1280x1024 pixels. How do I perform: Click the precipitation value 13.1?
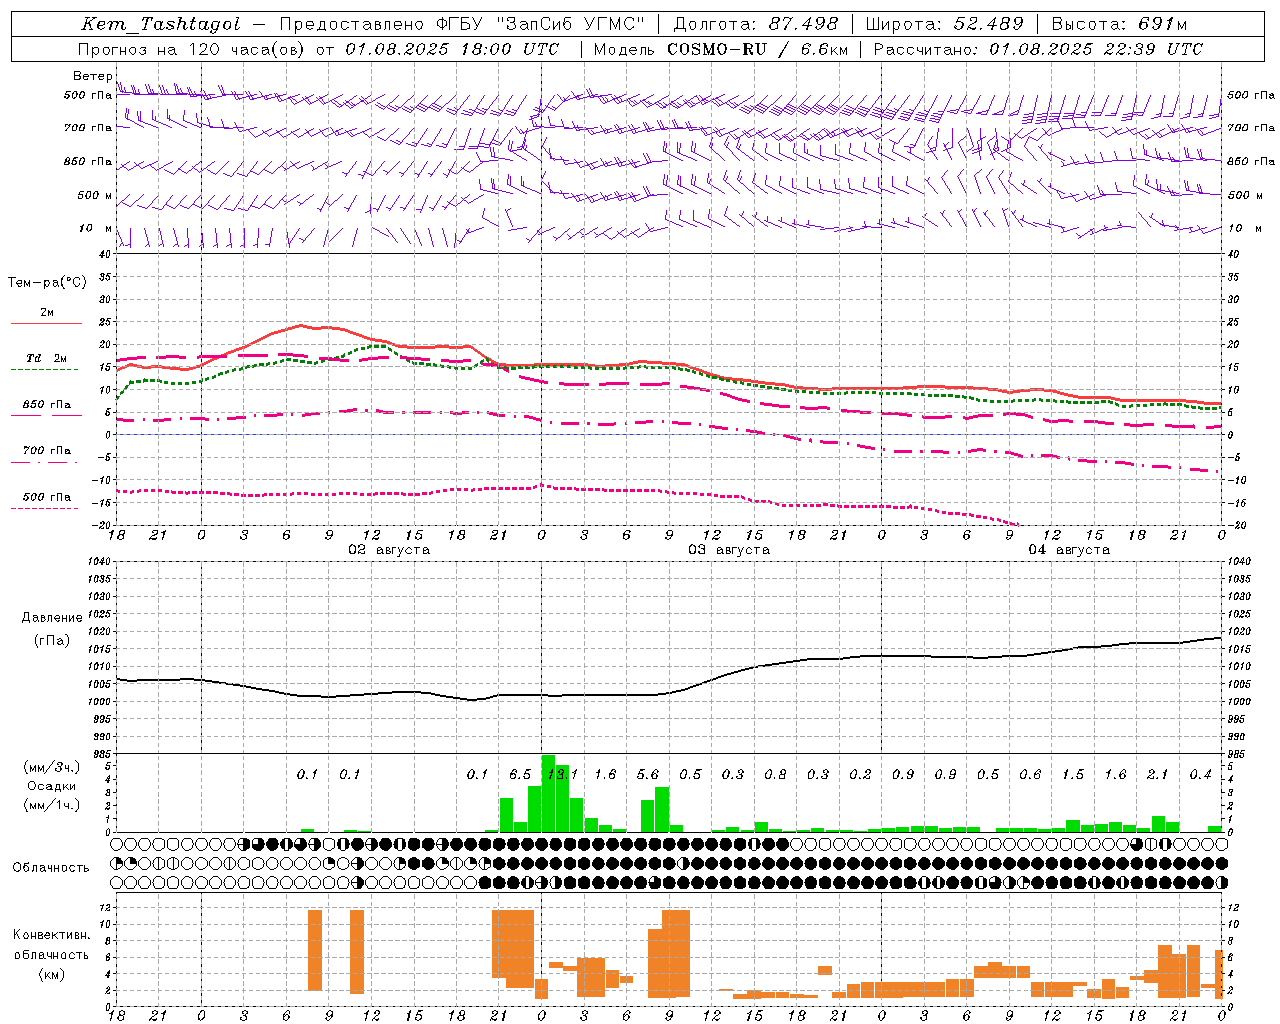[562, 774]
